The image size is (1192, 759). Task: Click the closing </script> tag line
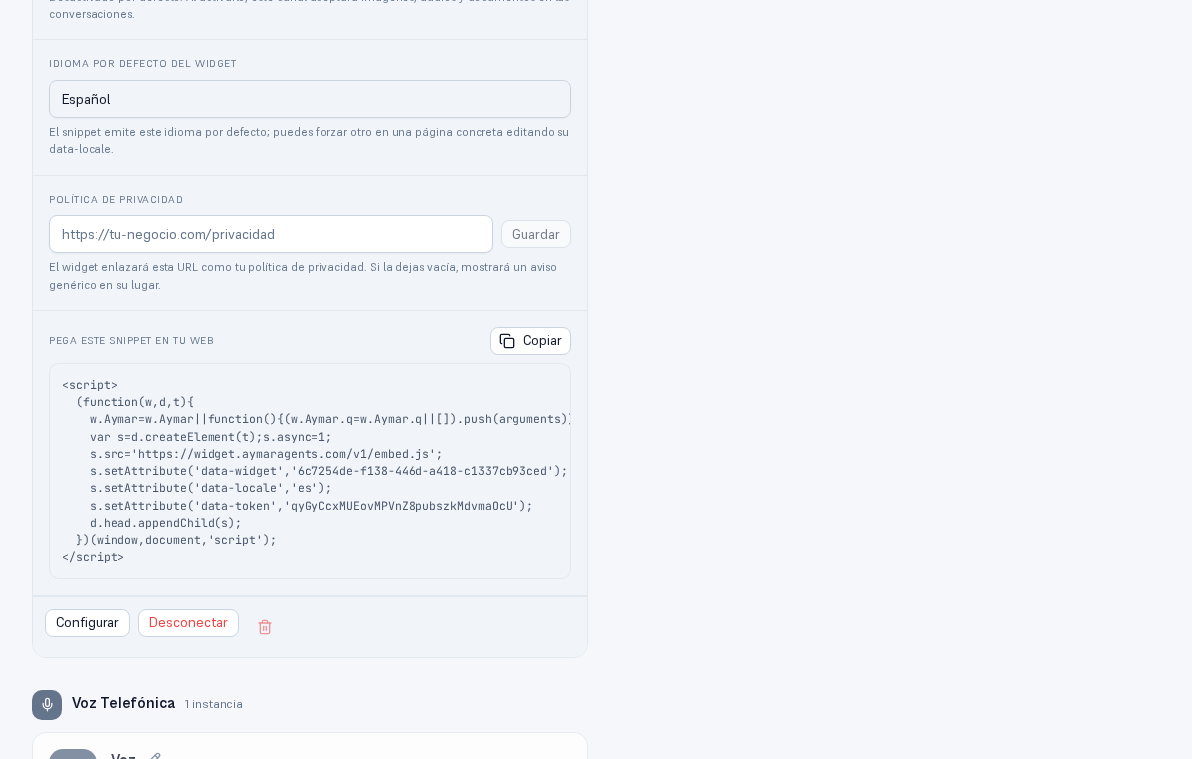(93, 557)
